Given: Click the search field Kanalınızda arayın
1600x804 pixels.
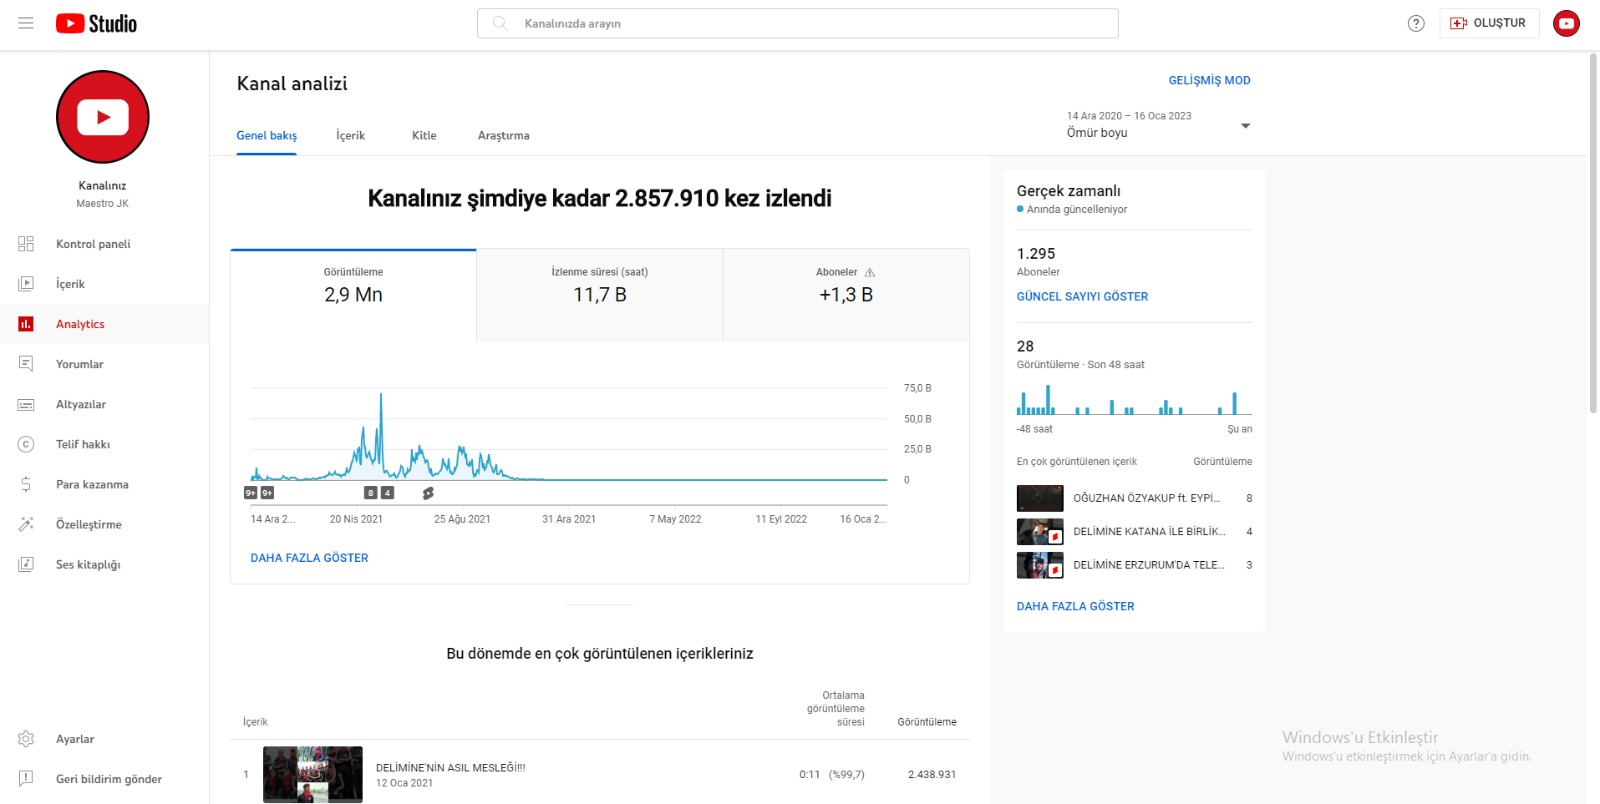Looking at the screenshot, I should click(798, 23).
